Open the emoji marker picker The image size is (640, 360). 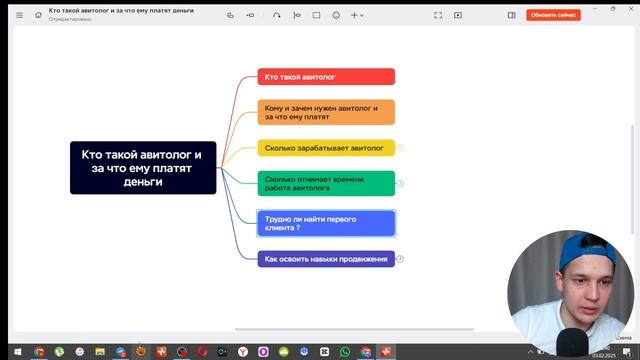pos(336,15)
